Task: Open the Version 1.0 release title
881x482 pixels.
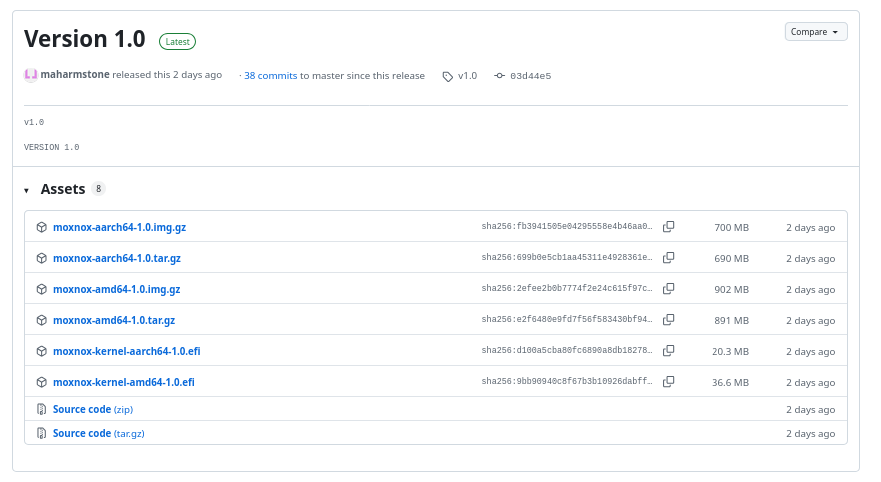Action: [85, 39]
